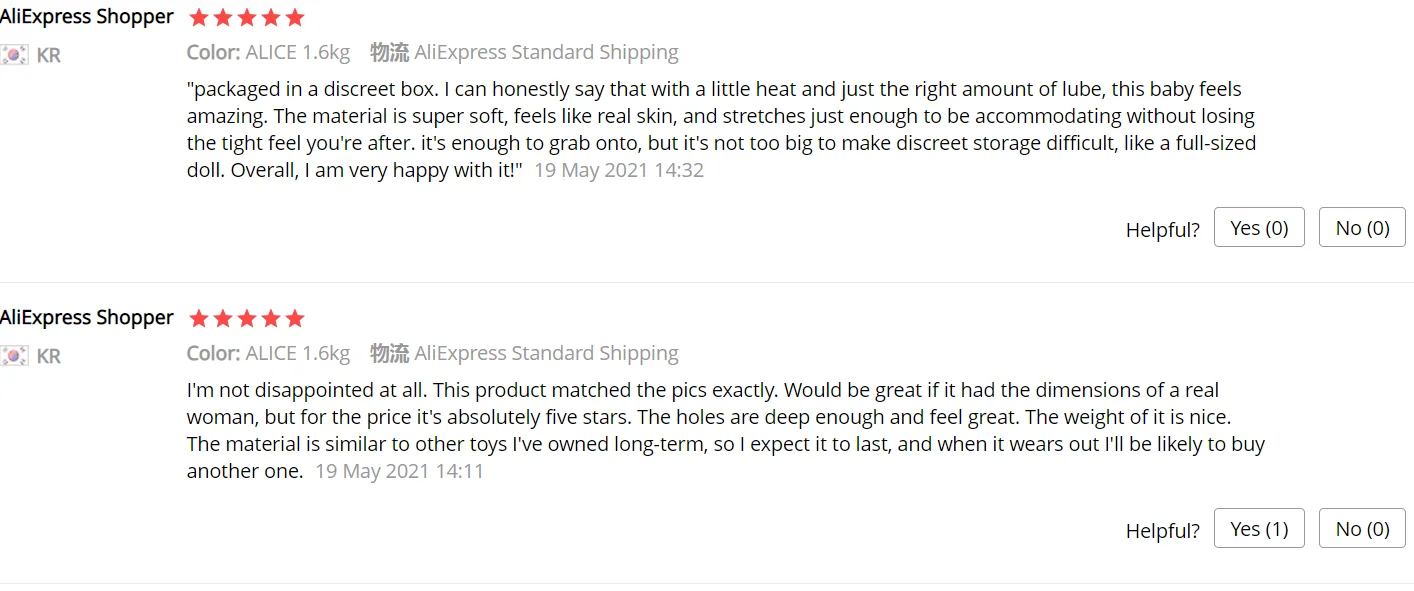Click the South Korea flag in the first review

click(x=14, y=55)
